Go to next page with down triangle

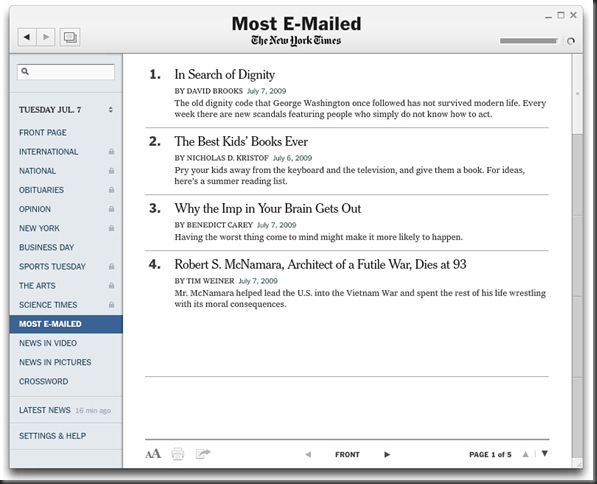[x=545, y=454]
